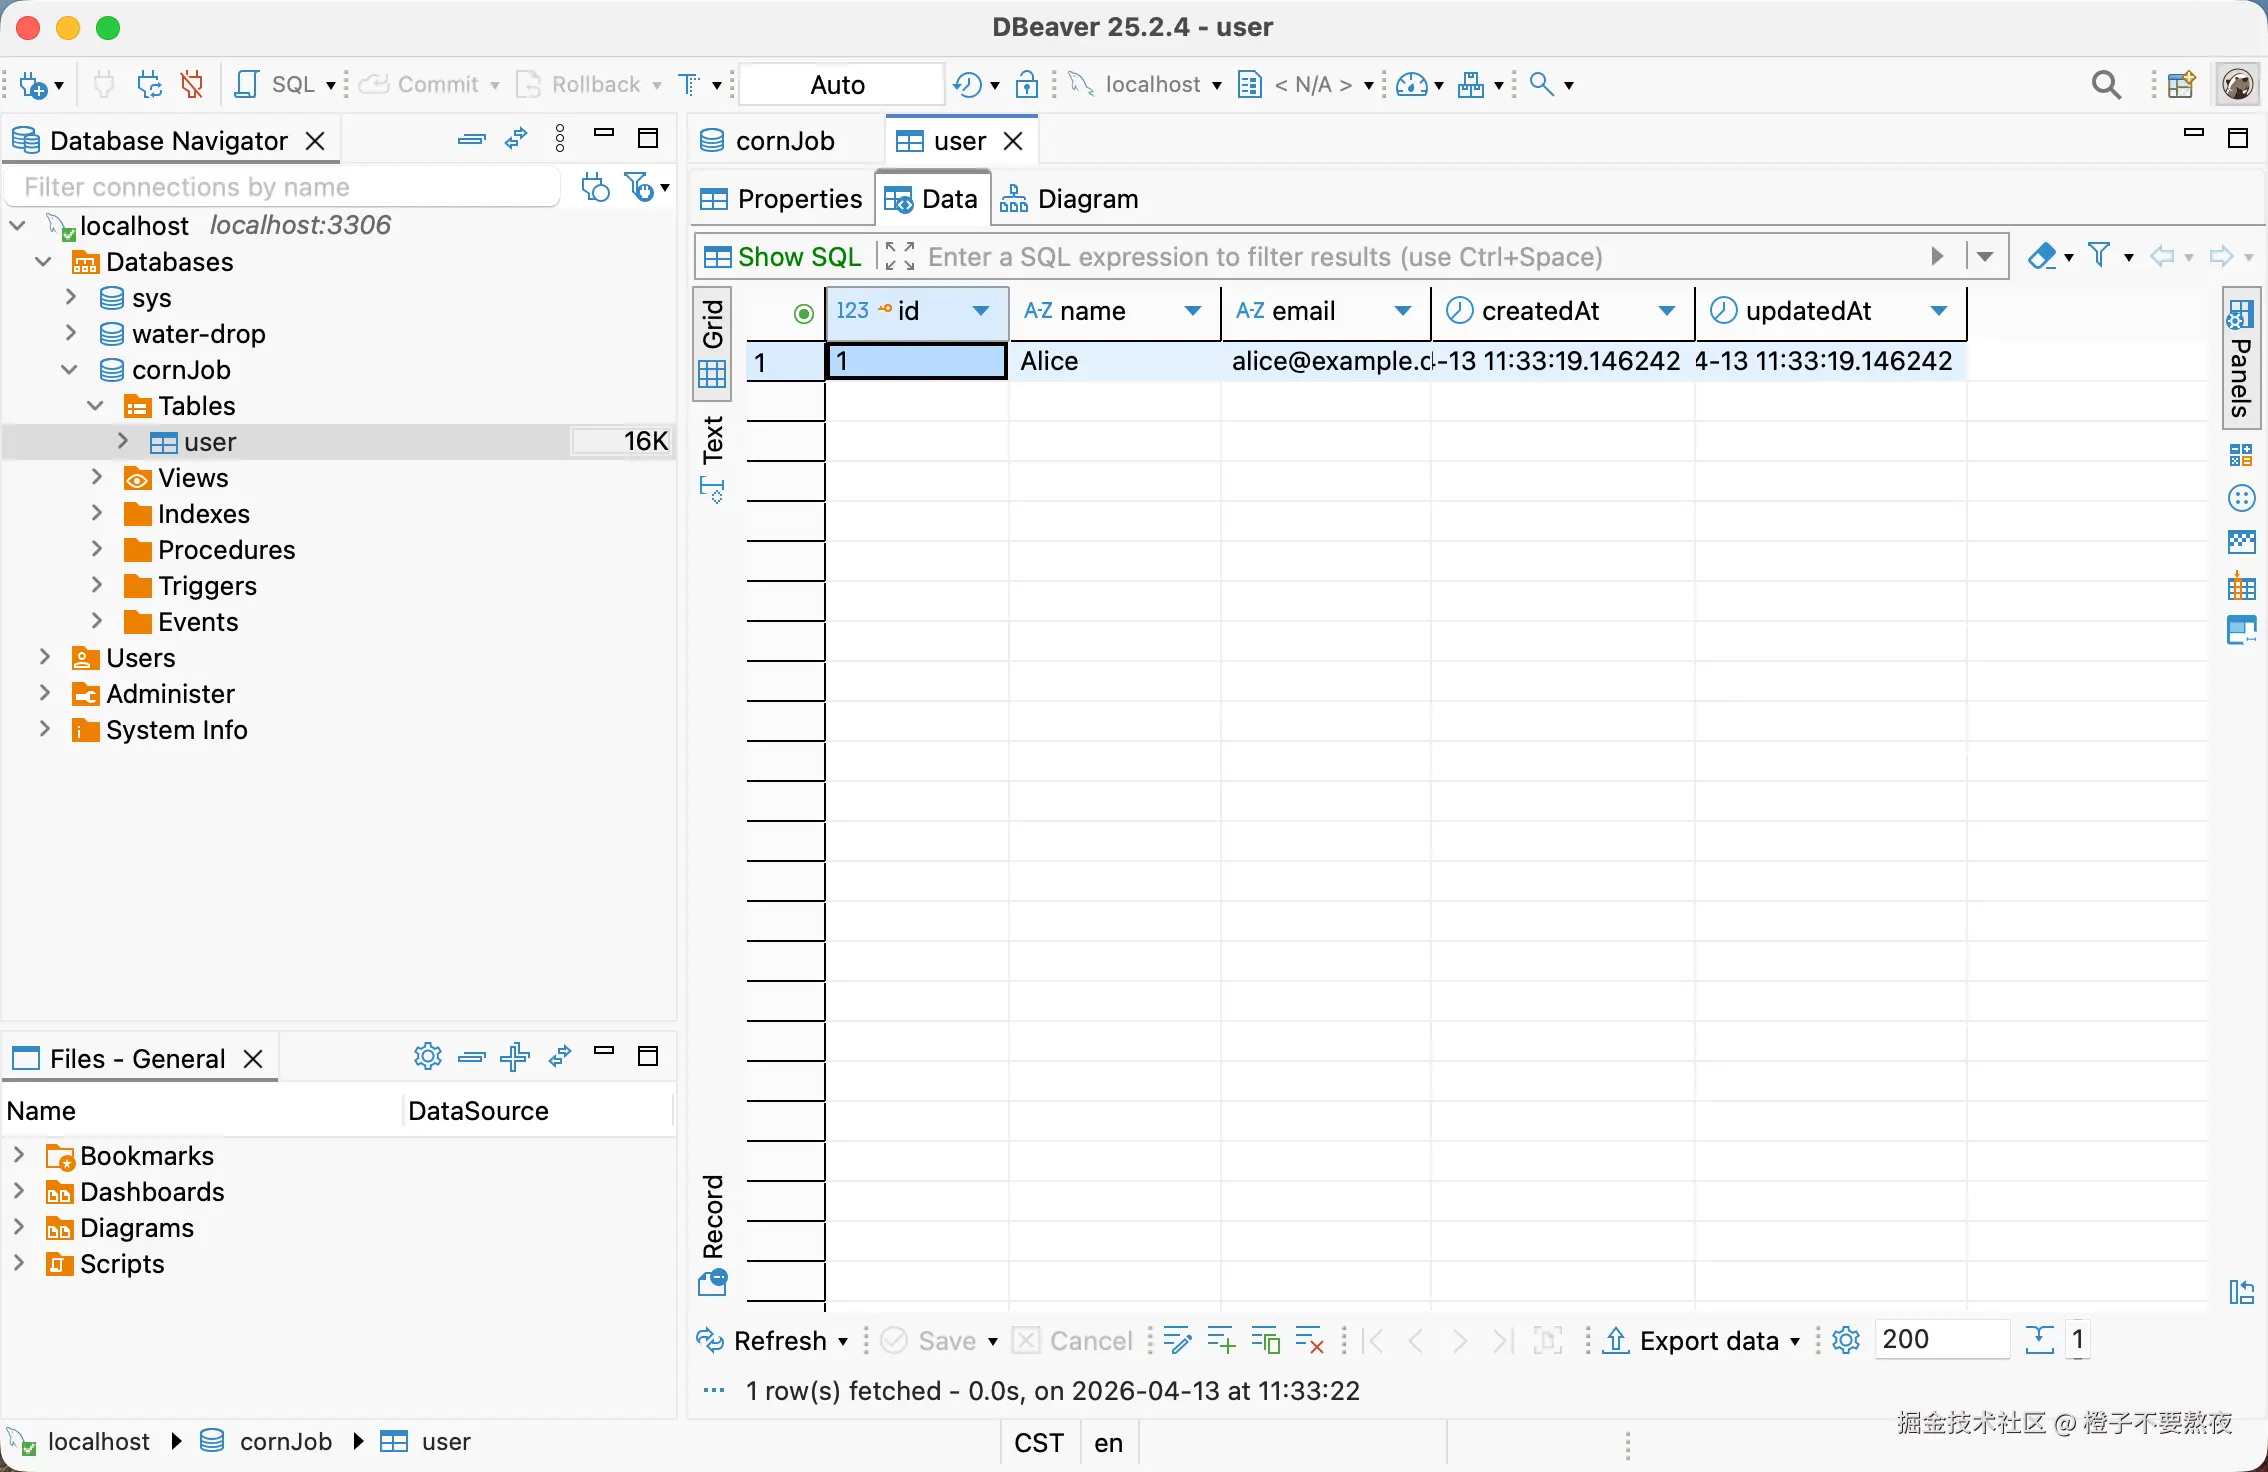The image size is (2268, 1472).
Task: Click the Disconnect plug icon in toolbar
Action: [x=192, y=85]
